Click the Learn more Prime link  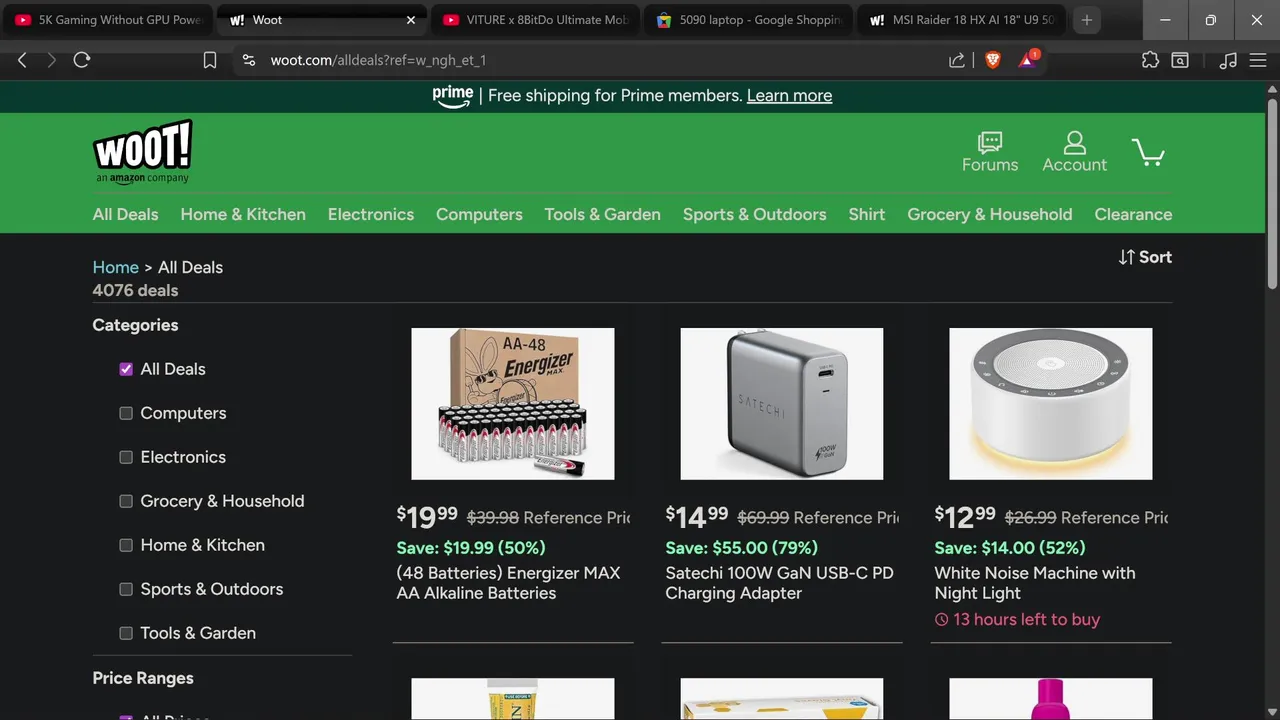coord(789,96)
